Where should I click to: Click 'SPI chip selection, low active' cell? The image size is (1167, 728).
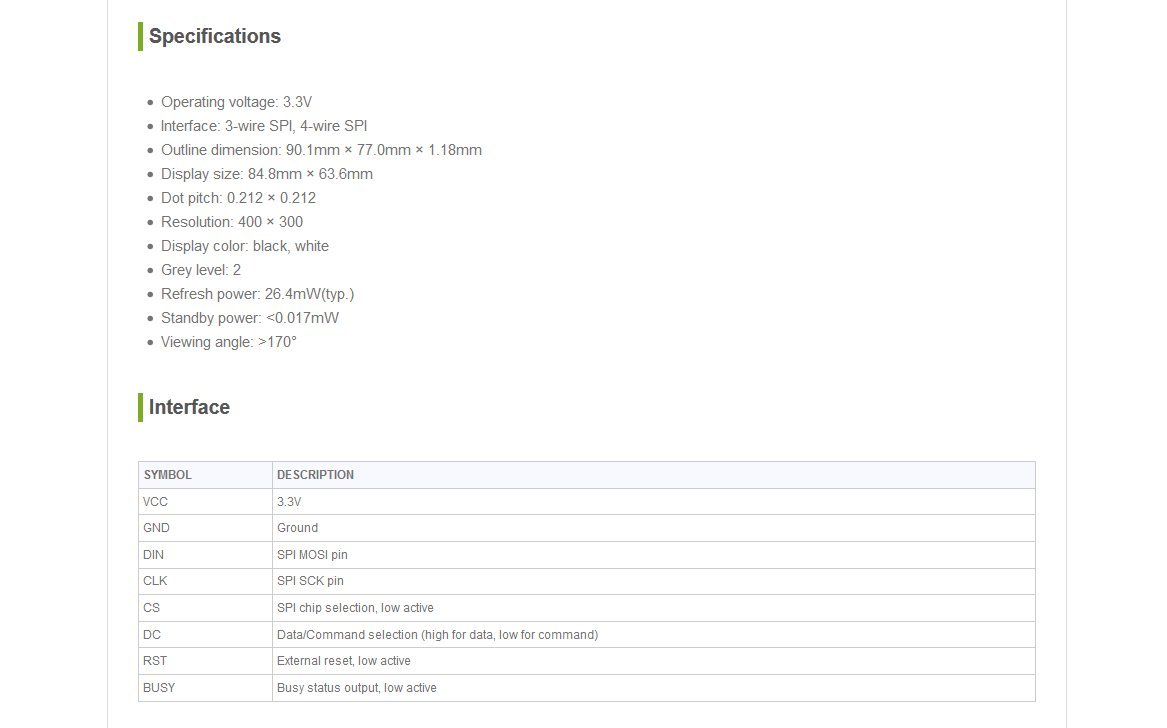click(653, 607)
